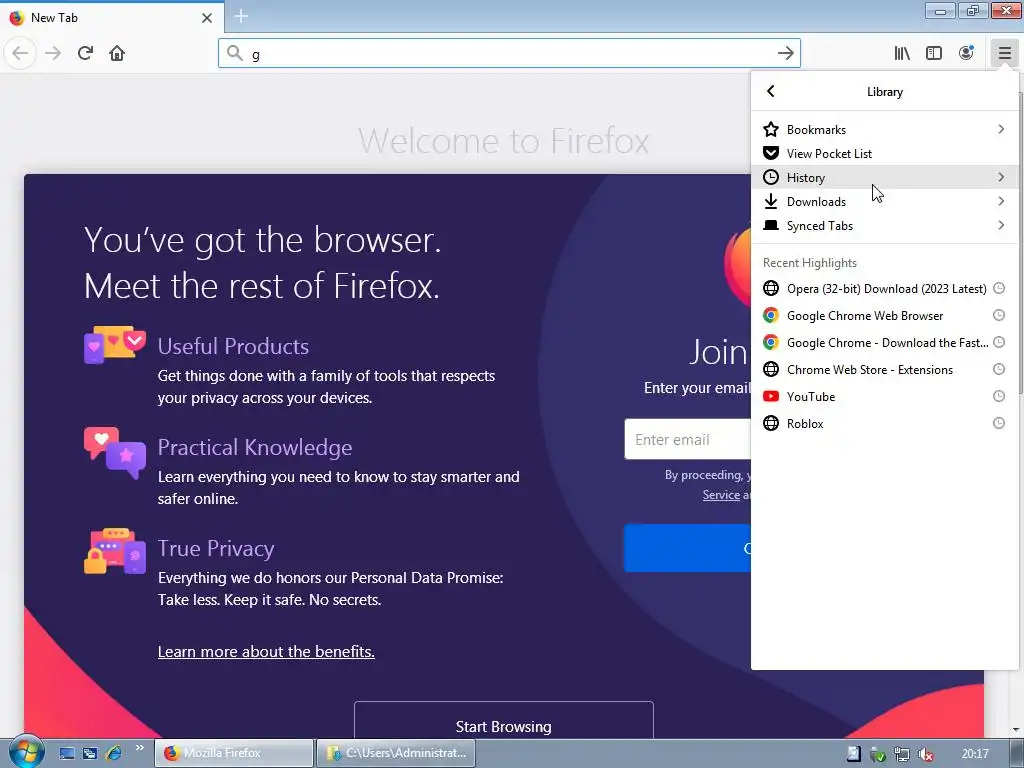This screenshot has width=1024, height=768.
Task: Open the YouTube recent highlight
Action: 885,396
